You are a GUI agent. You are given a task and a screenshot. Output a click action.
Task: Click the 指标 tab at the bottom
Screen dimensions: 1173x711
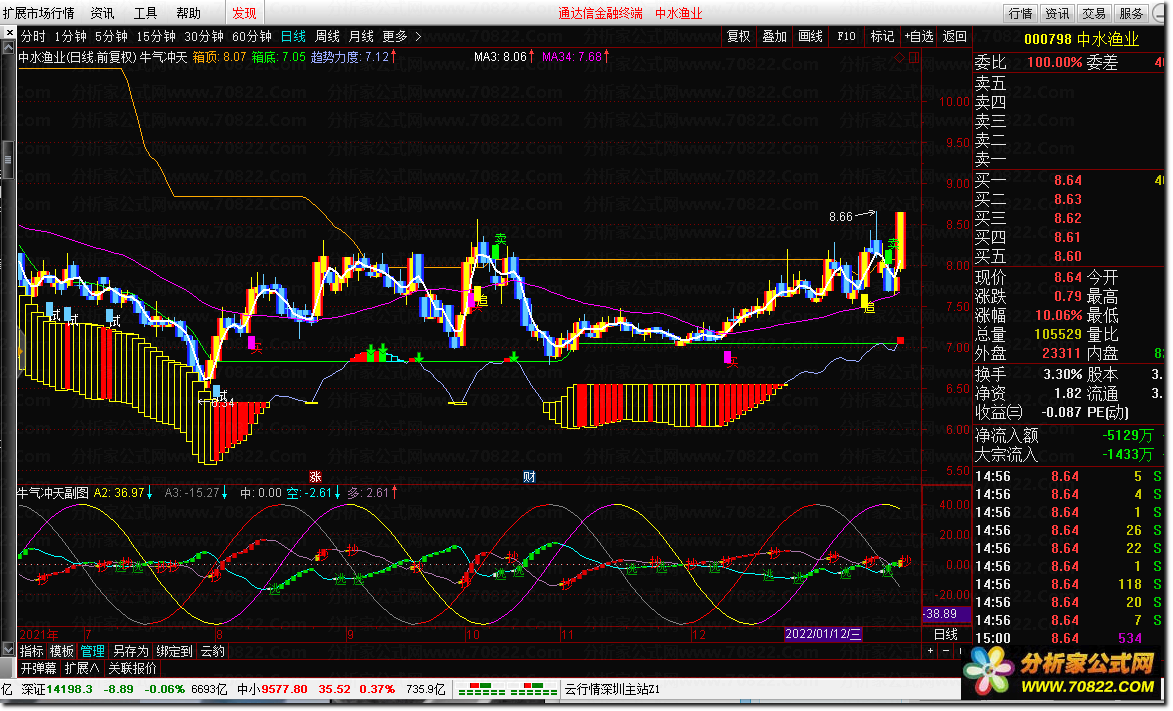pyautogui.click(x=31, y=651)
